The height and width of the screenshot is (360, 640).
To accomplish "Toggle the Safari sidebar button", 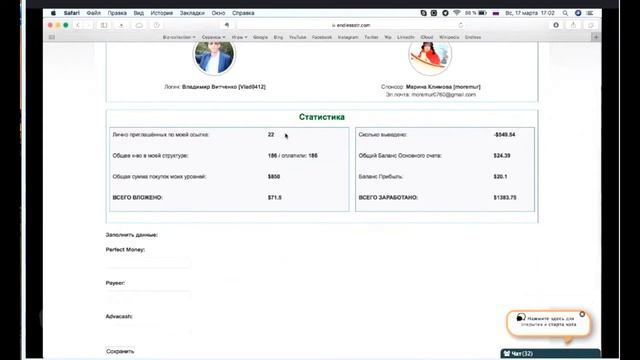I will coord(104,25).
